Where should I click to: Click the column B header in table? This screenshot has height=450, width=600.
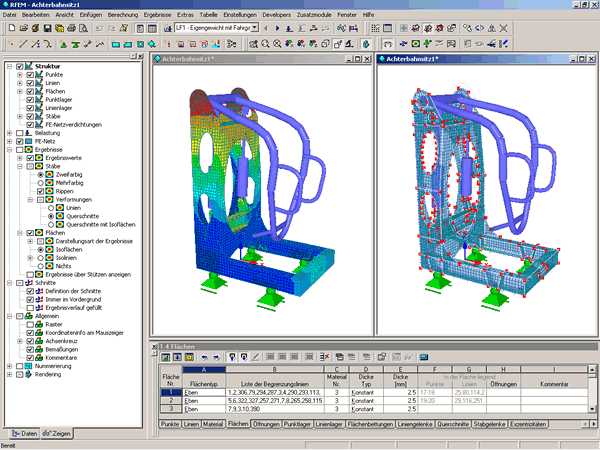coord(274,370)
